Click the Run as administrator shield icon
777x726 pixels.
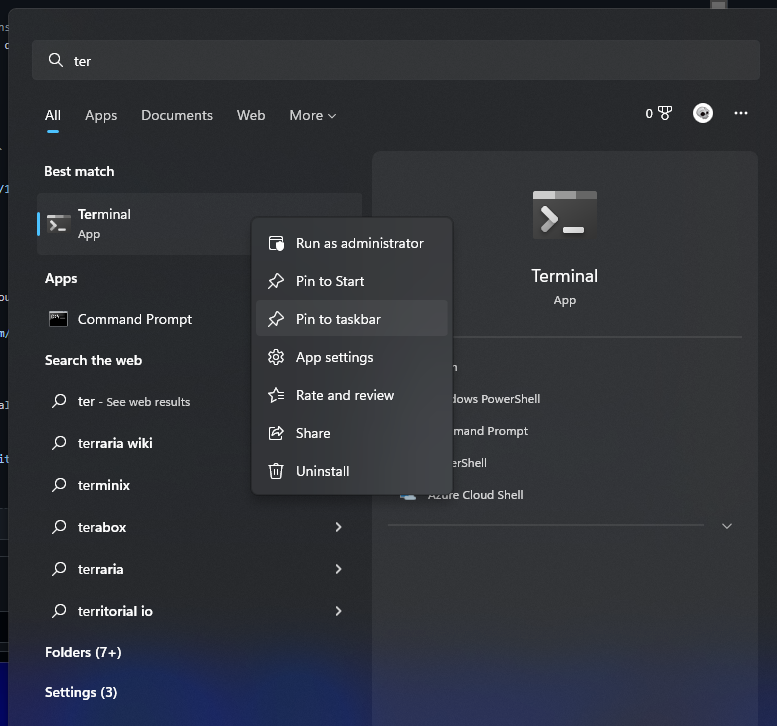point(276,243)
